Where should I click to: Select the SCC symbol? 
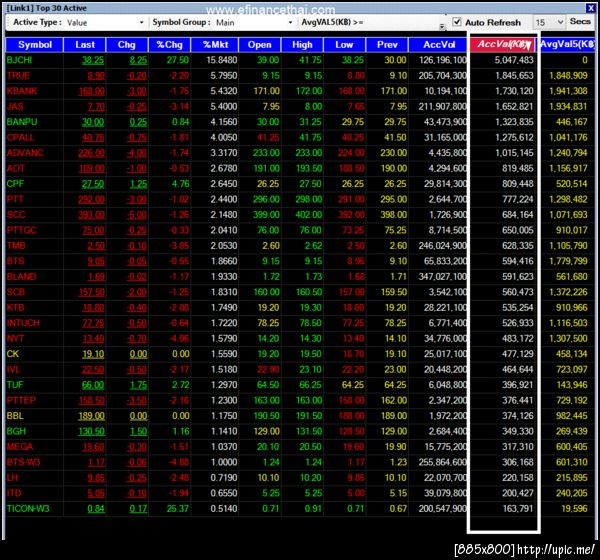coord(16,215)
